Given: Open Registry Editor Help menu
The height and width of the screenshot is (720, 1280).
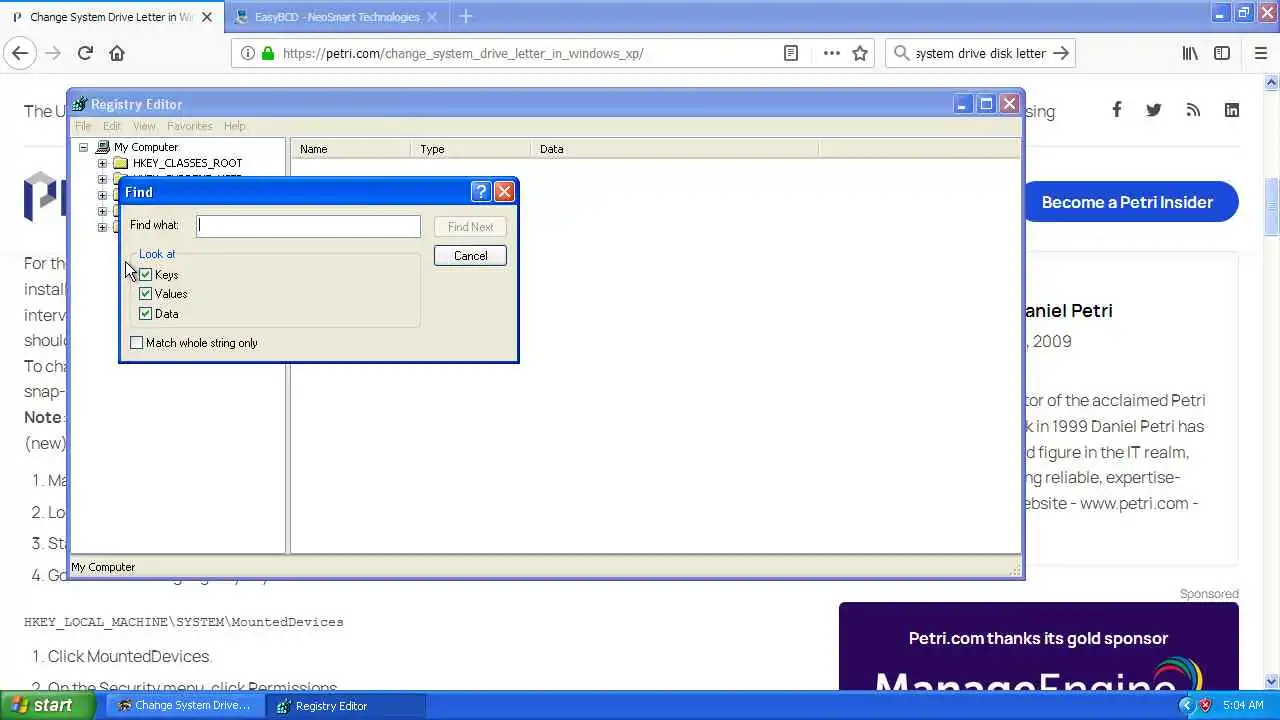Looking at the screenshot, I should click(235, 126).
